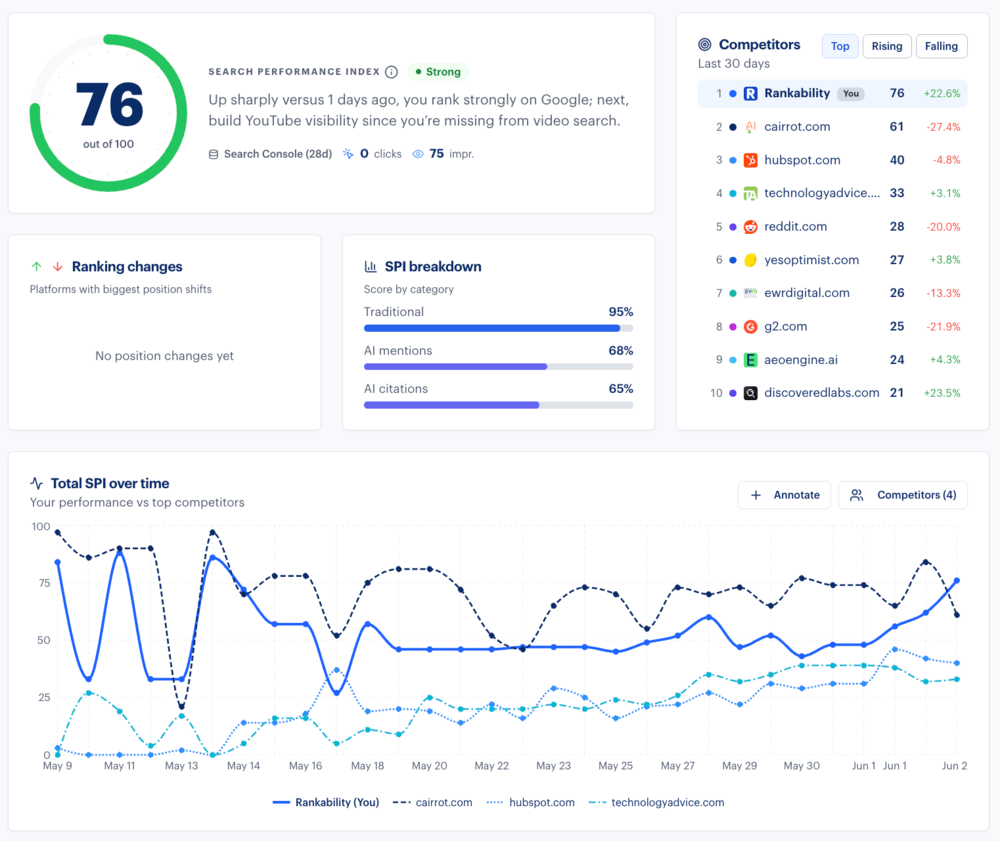Image resolution: width=1000 pixels, height=841 pixels.
Task: Open the Rankability competitor row name
Action: click(797, 94)
